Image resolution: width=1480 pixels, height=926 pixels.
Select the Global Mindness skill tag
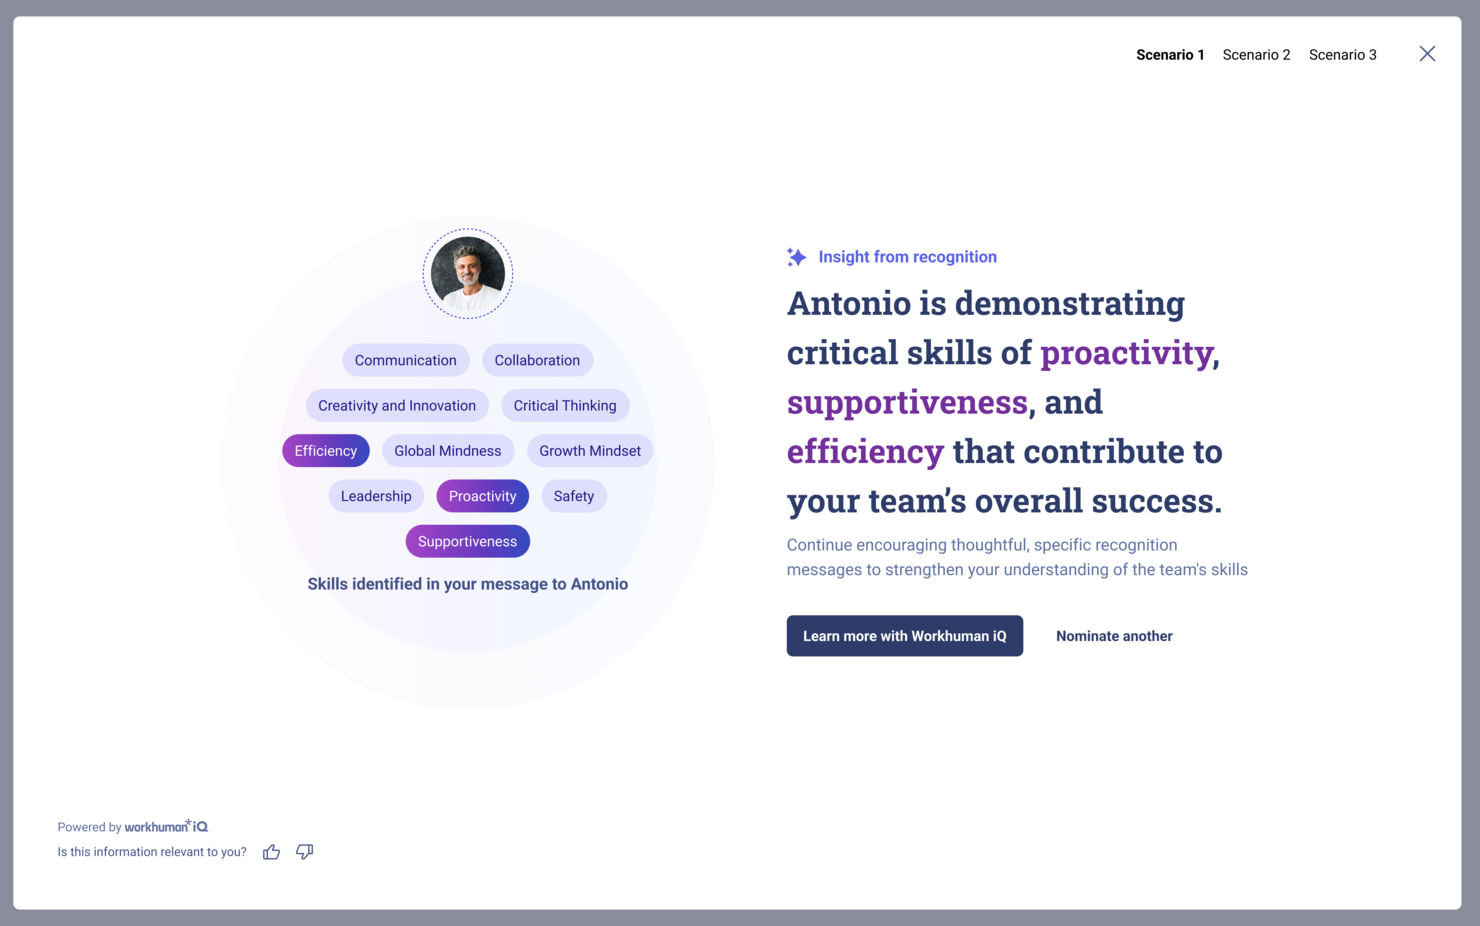[447, 450]
